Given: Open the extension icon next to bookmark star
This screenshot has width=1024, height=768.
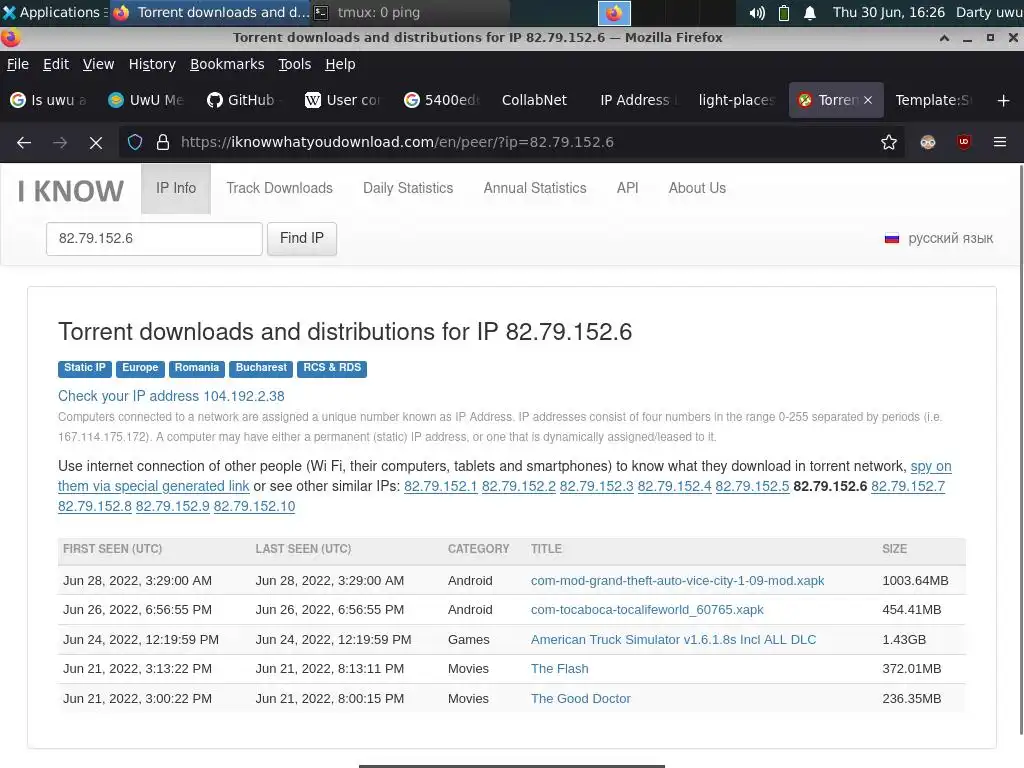Looking at the screenshot, I should (x=927, y=142).
